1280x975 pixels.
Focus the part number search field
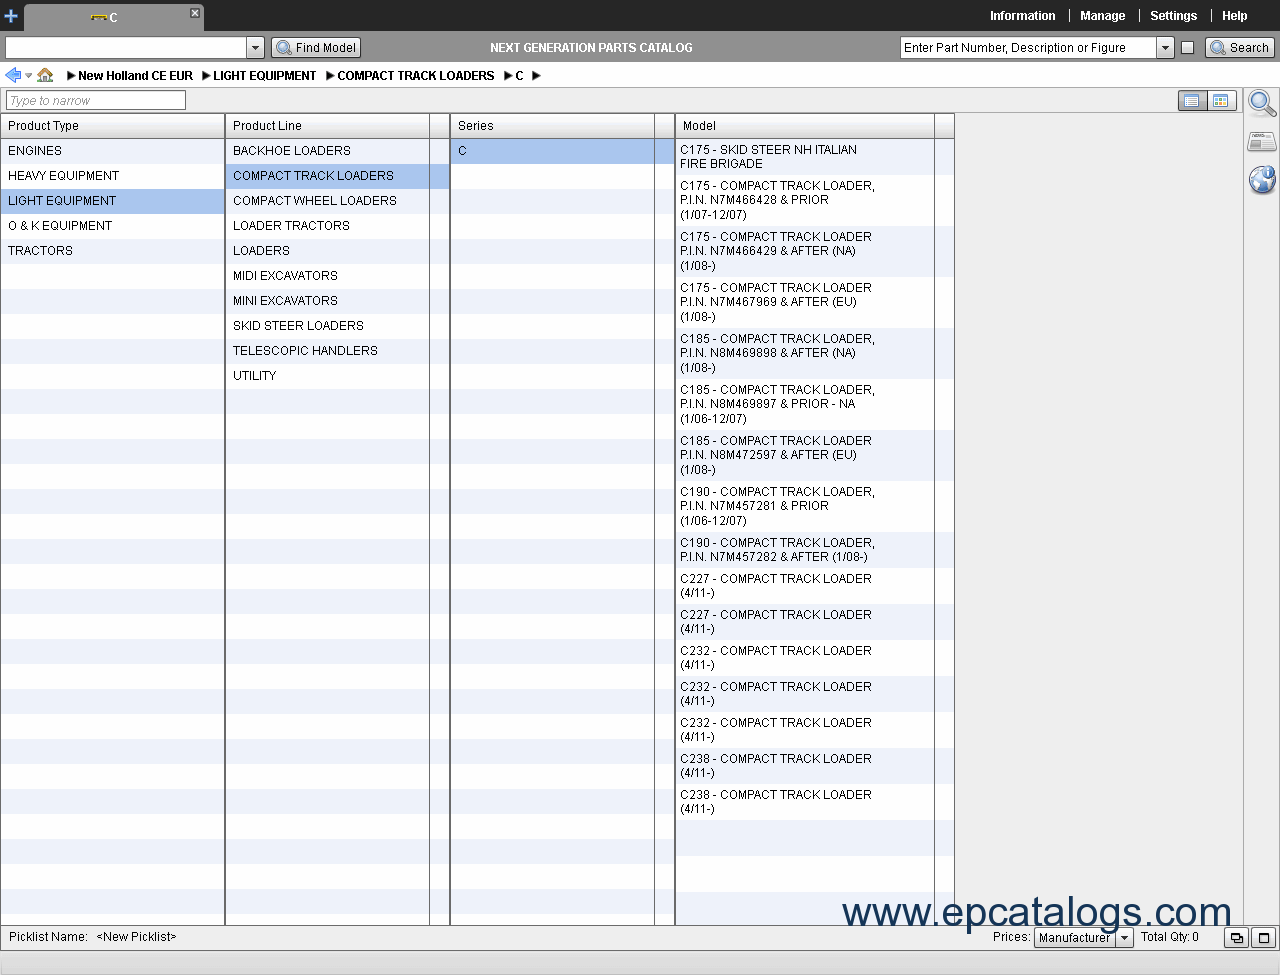pos(1028,47)
